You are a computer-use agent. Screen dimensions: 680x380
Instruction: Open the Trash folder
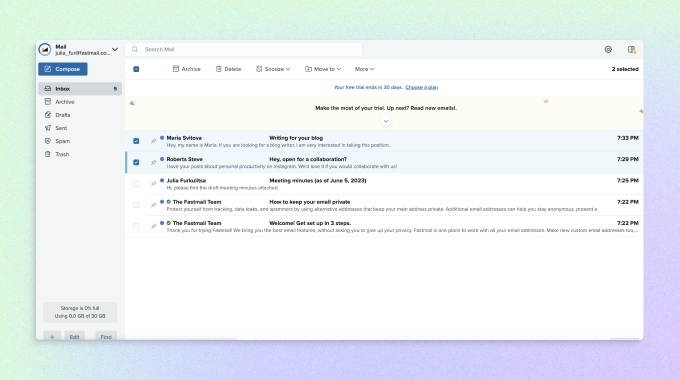80,154
